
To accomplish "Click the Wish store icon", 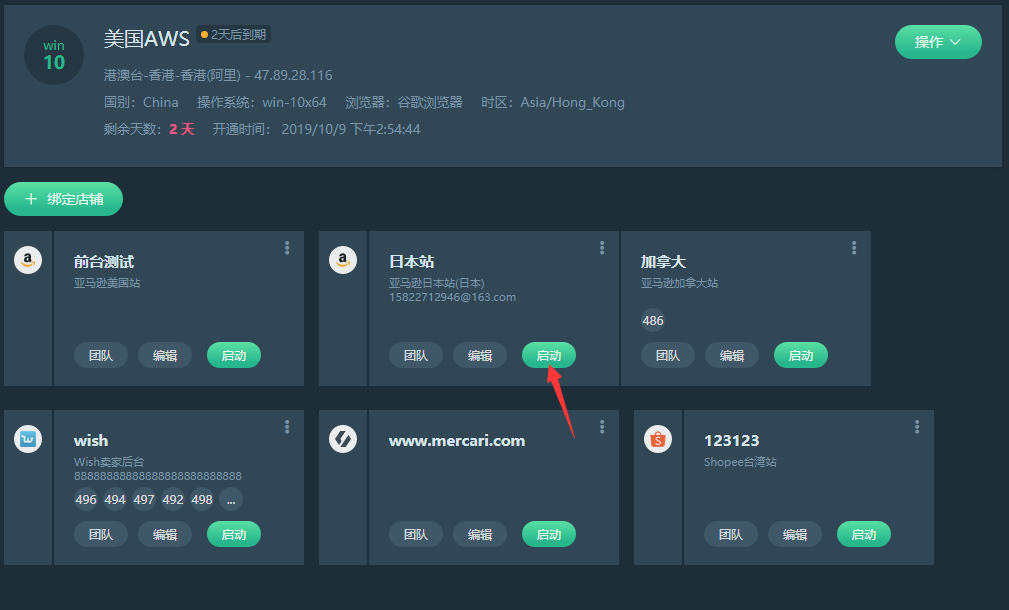I will point(28,439).
